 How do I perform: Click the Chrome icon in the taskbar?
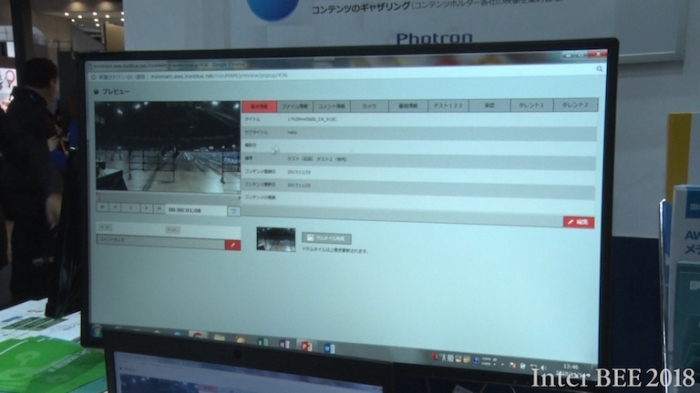click(x=197, y=336)
